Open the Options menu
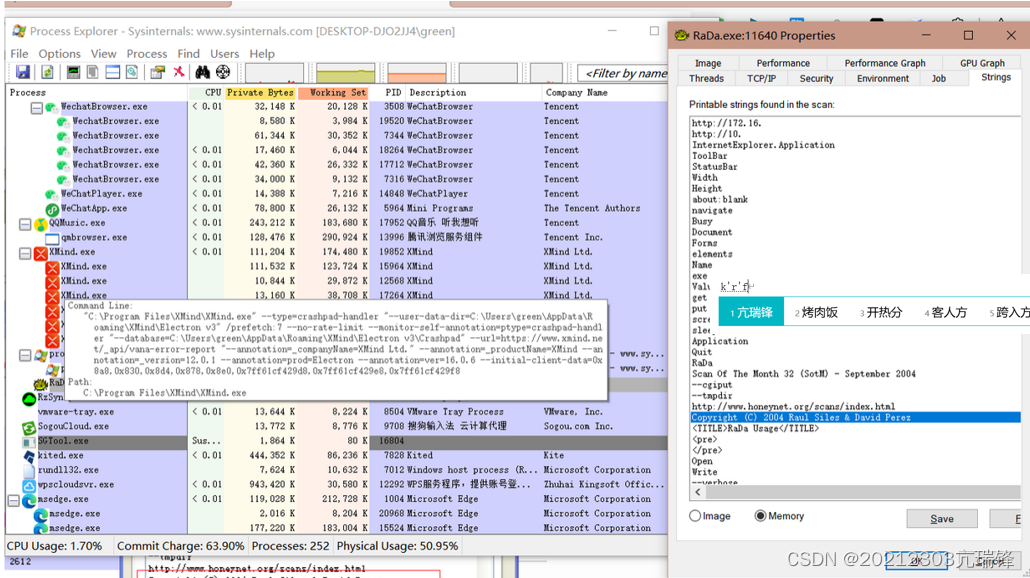The image size is (1030, 578). tap(59, 54)
